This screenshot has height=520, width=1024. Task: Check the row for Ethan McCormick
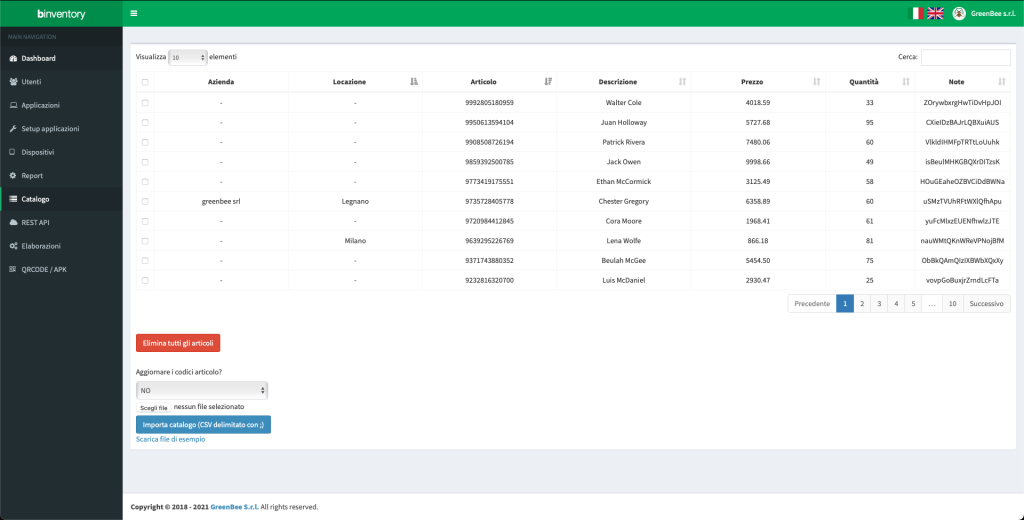[145, 182]
